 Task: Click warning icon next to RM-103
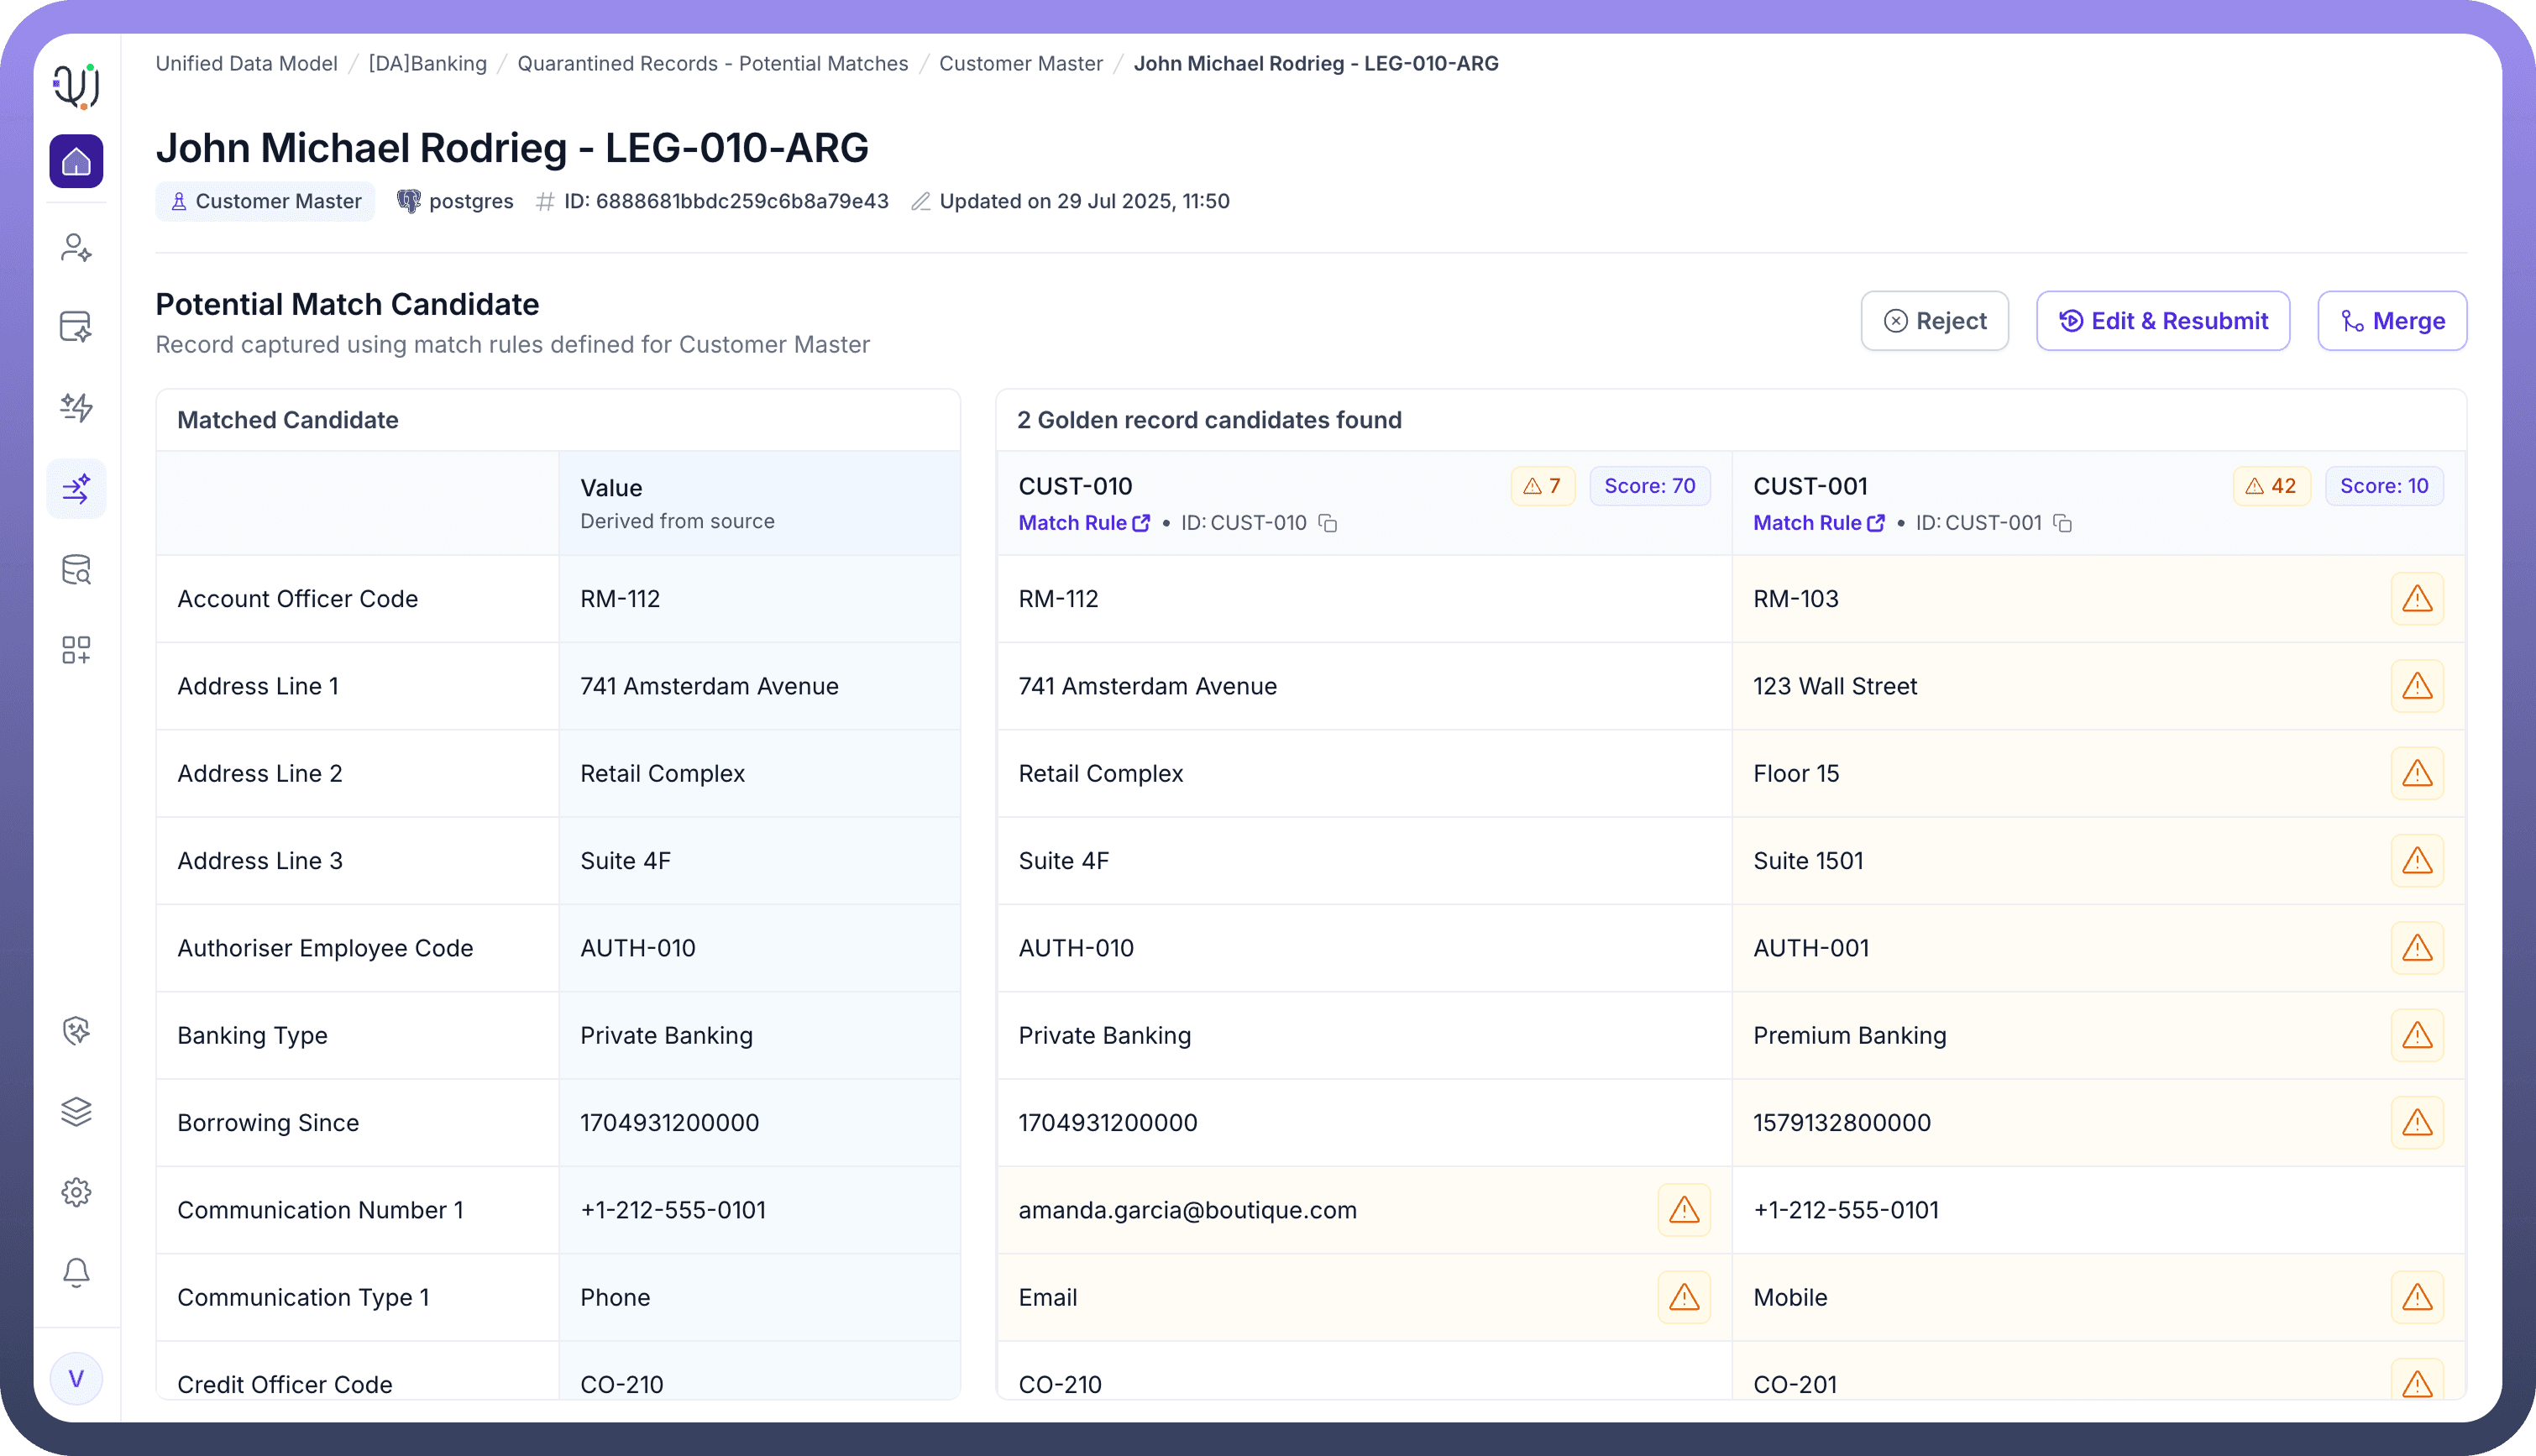coord(2416,599)
